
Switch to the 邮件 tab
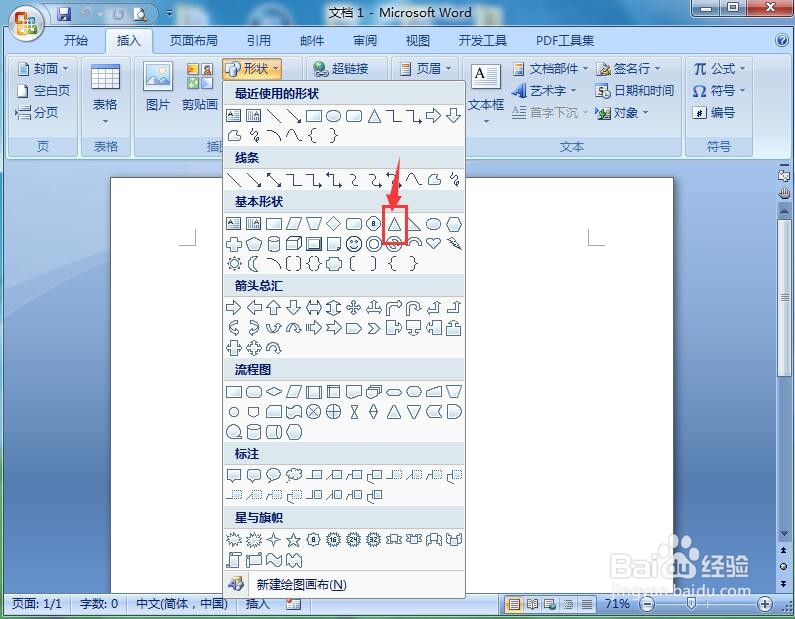coord(312,41)
